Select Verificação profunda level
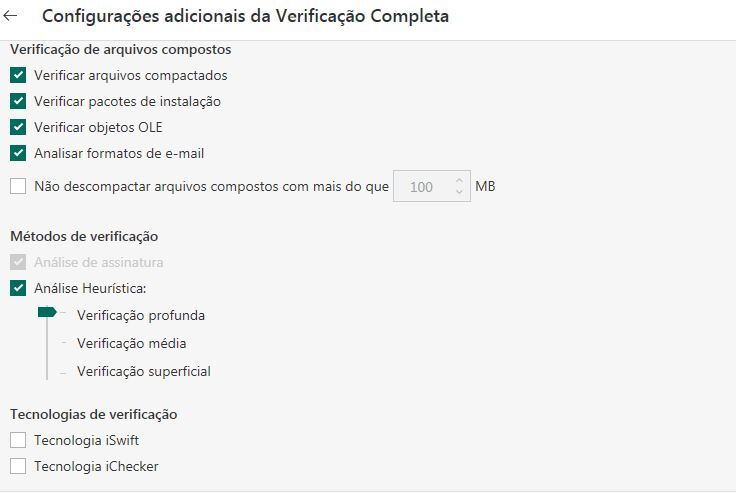Viewport: 736px width, 494px height. (x=140, y=315)
